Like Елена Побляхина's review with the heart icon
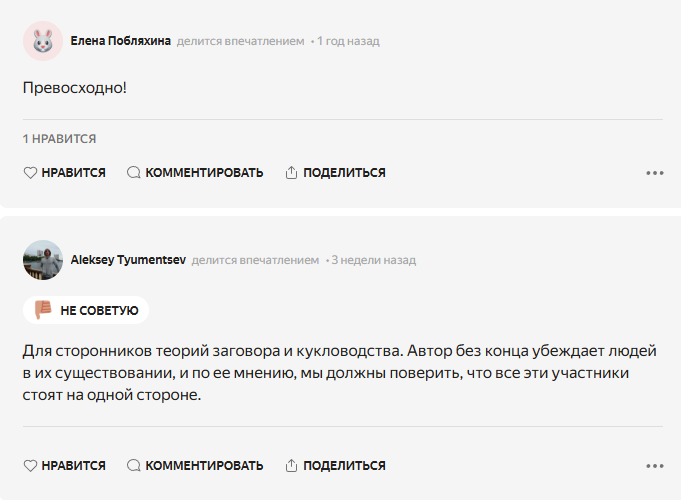 pyautogui.click(x=64, y=172)
